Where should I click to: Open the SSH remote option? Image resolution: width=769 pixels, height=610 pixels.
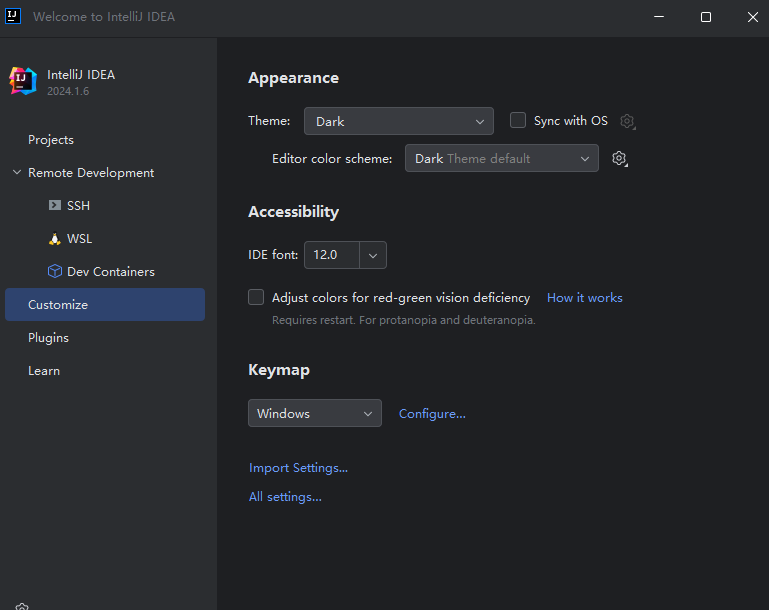click(x=105, y=205)
